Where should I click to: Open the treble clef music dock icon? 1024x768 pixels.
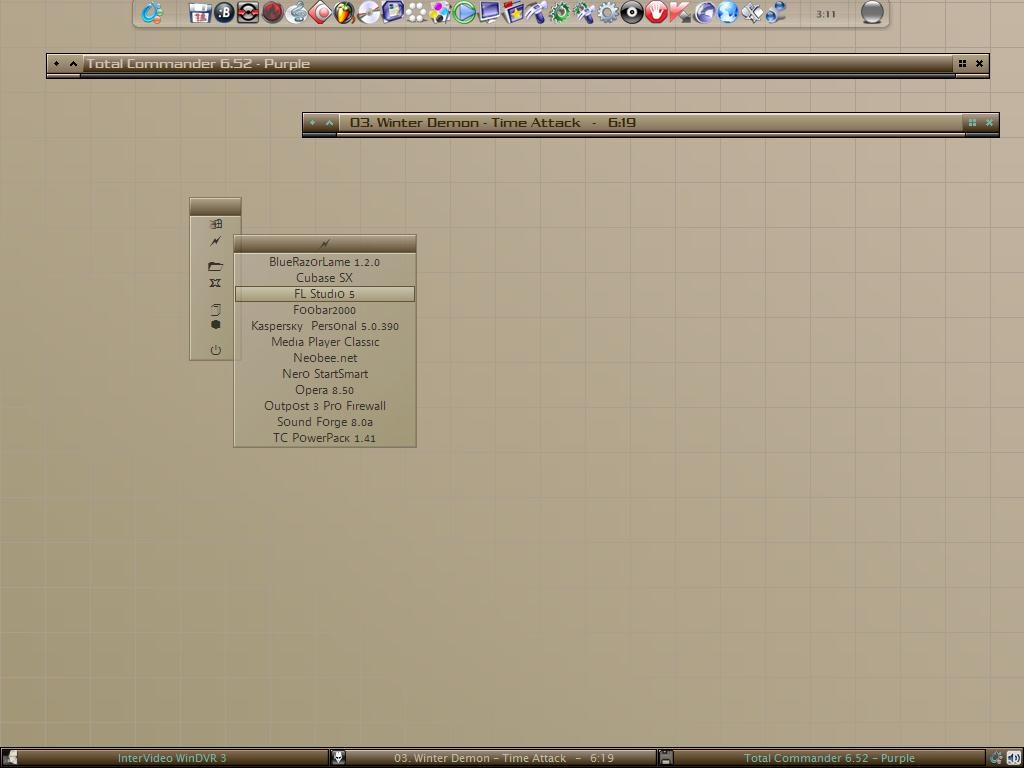click(296, 12)
